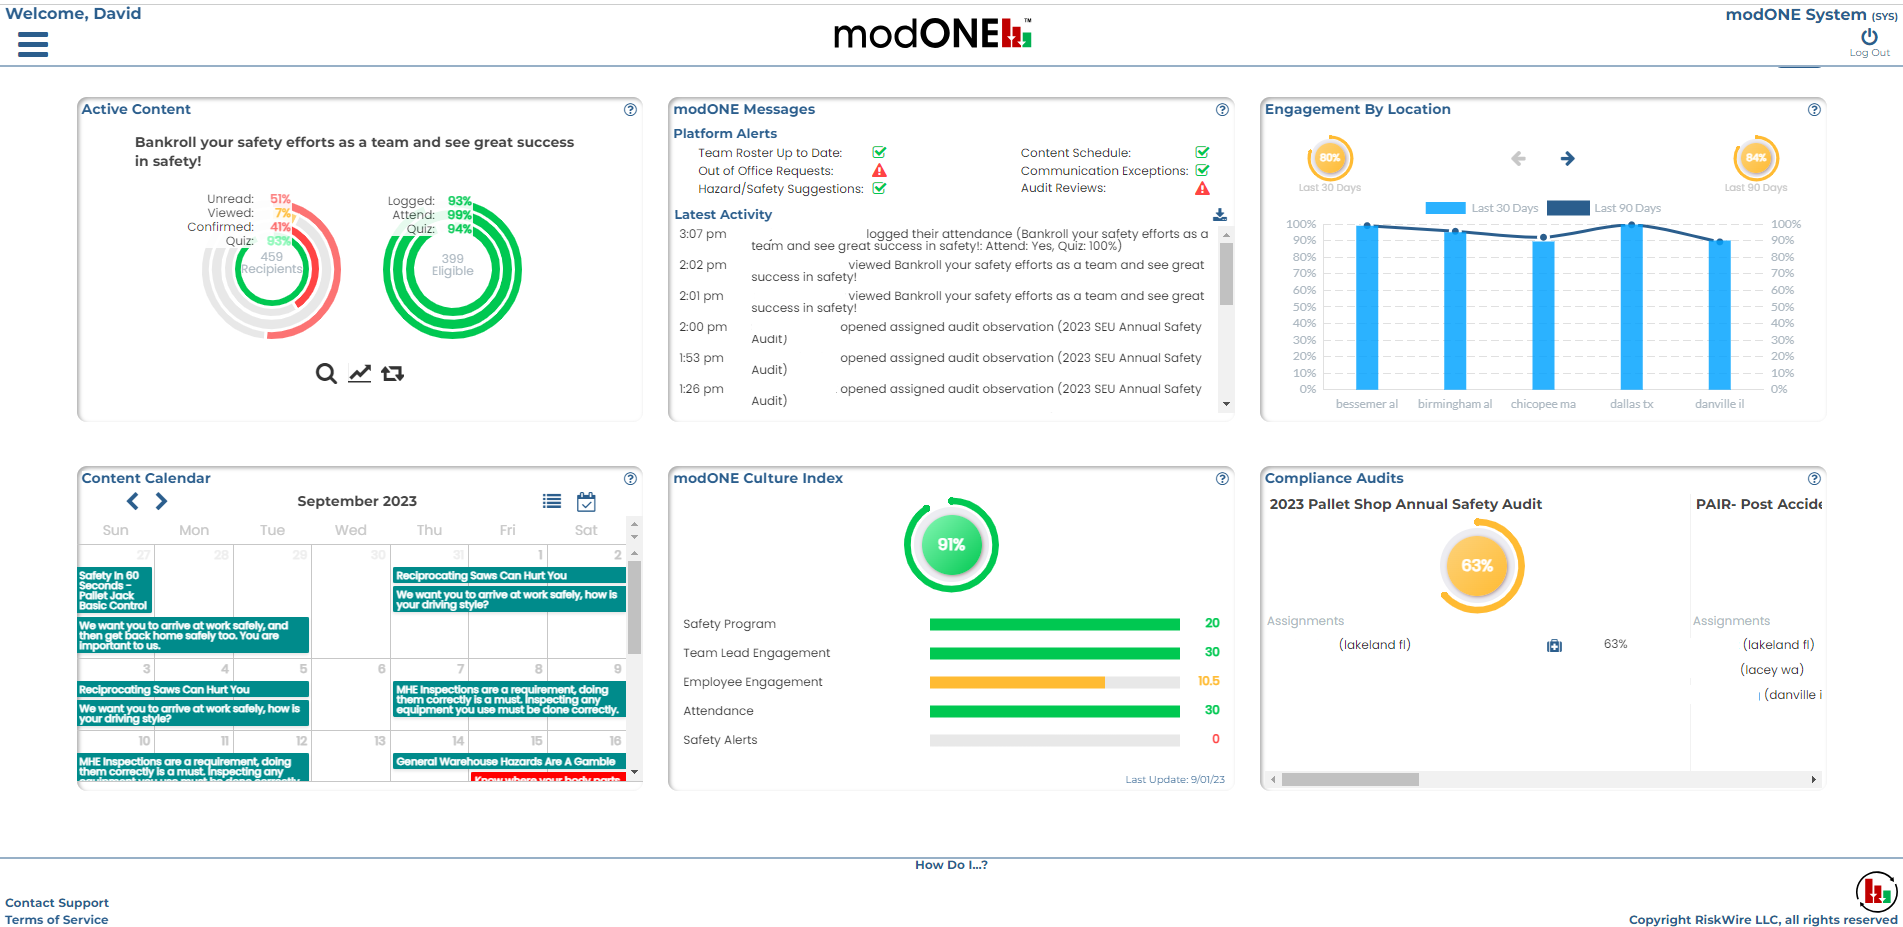Click Content Schedule checkmark
1903x927 pixels.
pyautogui.click(x=1202, y=153)
